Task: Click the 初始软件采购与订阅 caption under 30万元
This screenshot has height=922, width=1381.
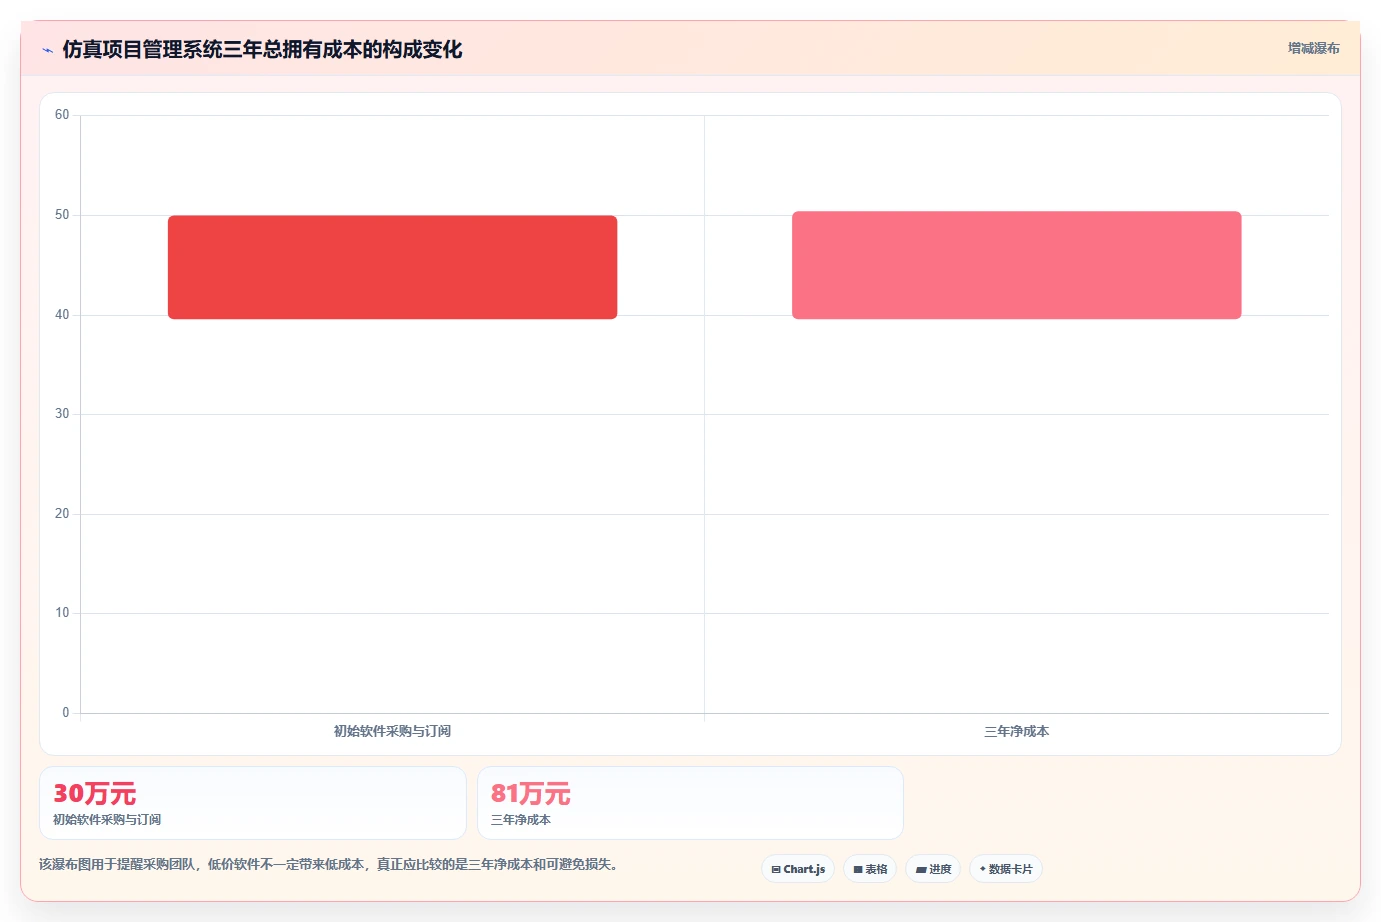Action: tap(107, 820)
